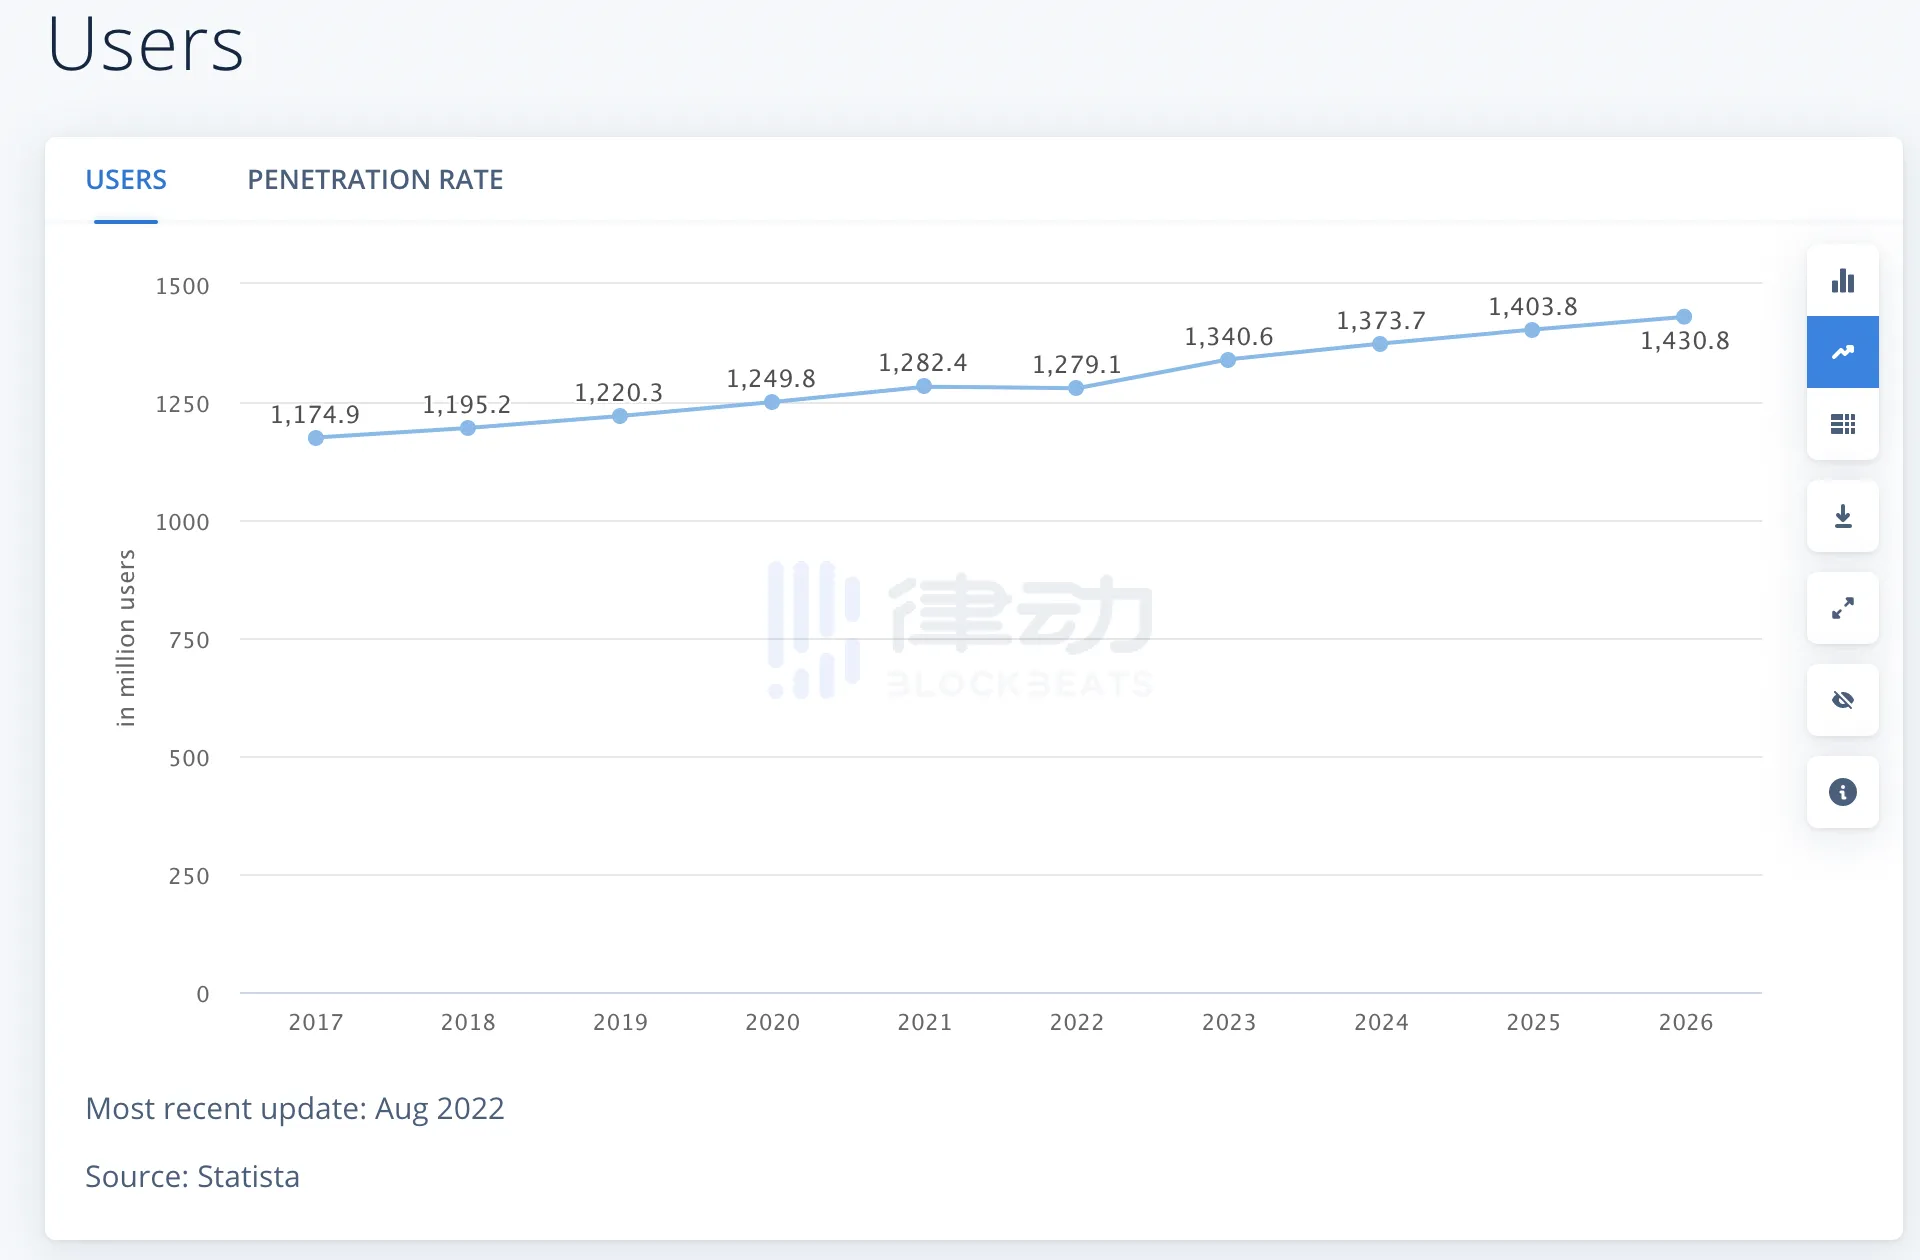Click the 2017 data point on line

316,438
